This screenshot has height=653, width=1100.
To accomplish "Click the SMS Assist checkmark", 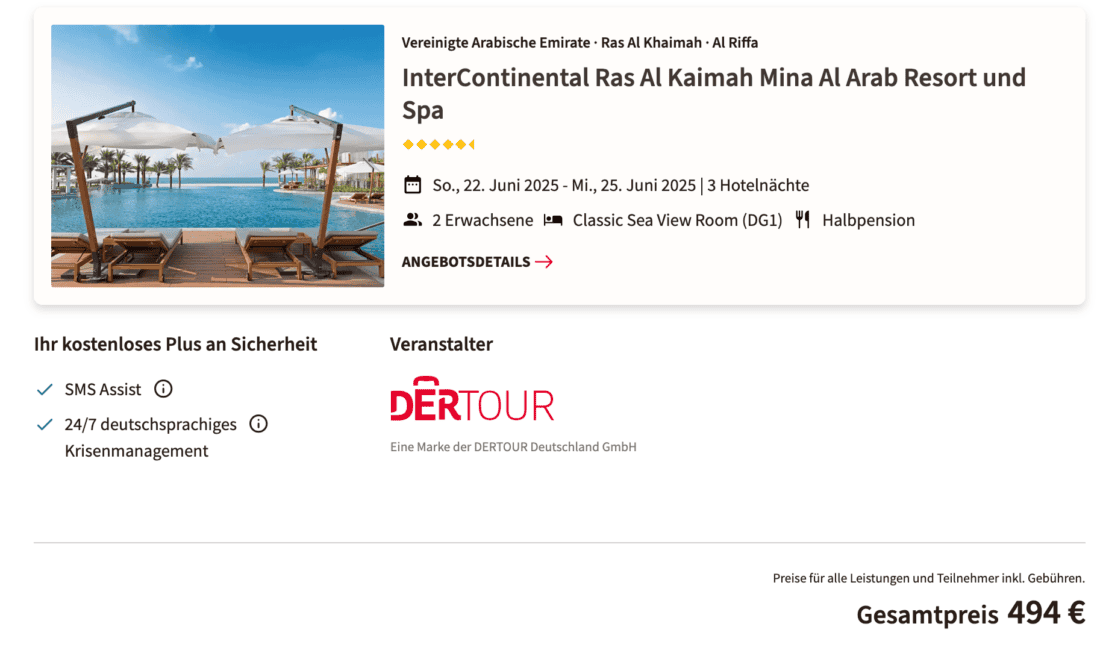I will click(44, 389).
